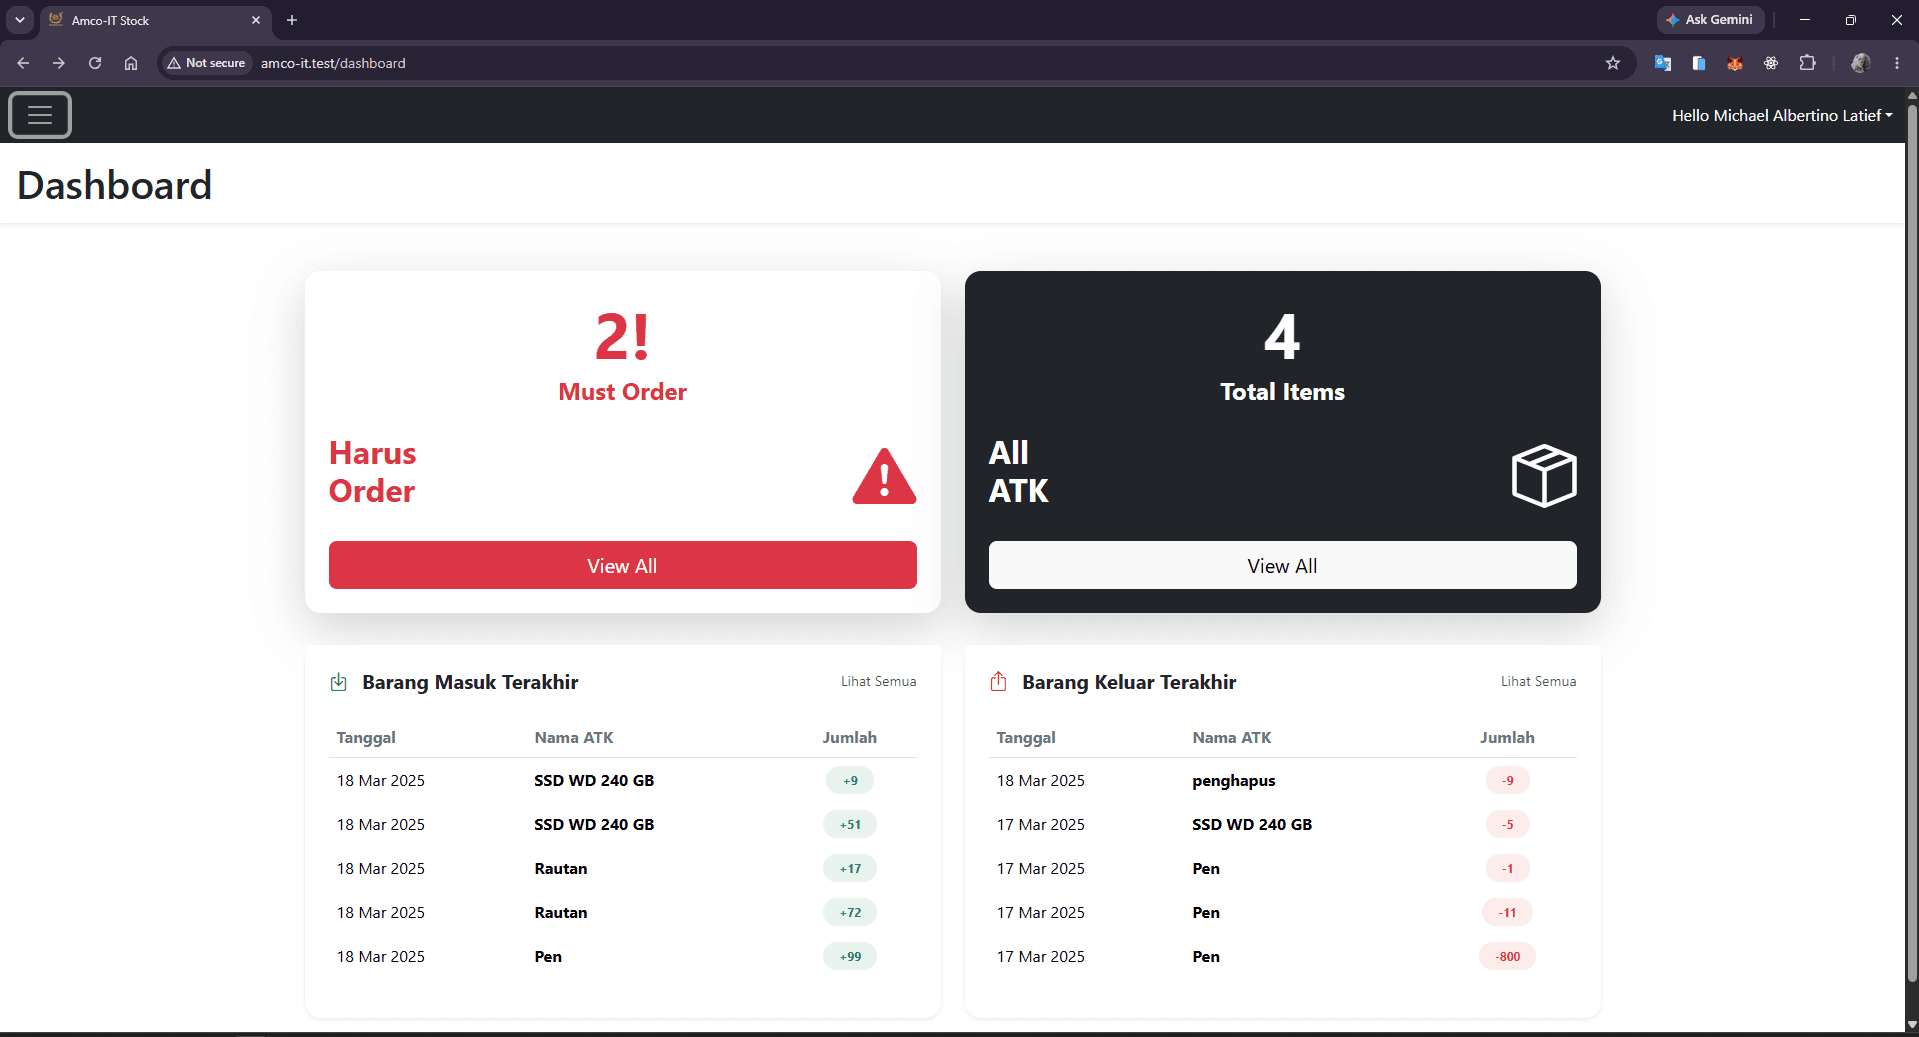Open Lihat Semua for Barang Keluar Terakhir
Screen dimensions: 1919x1037
click(1538, 681)
